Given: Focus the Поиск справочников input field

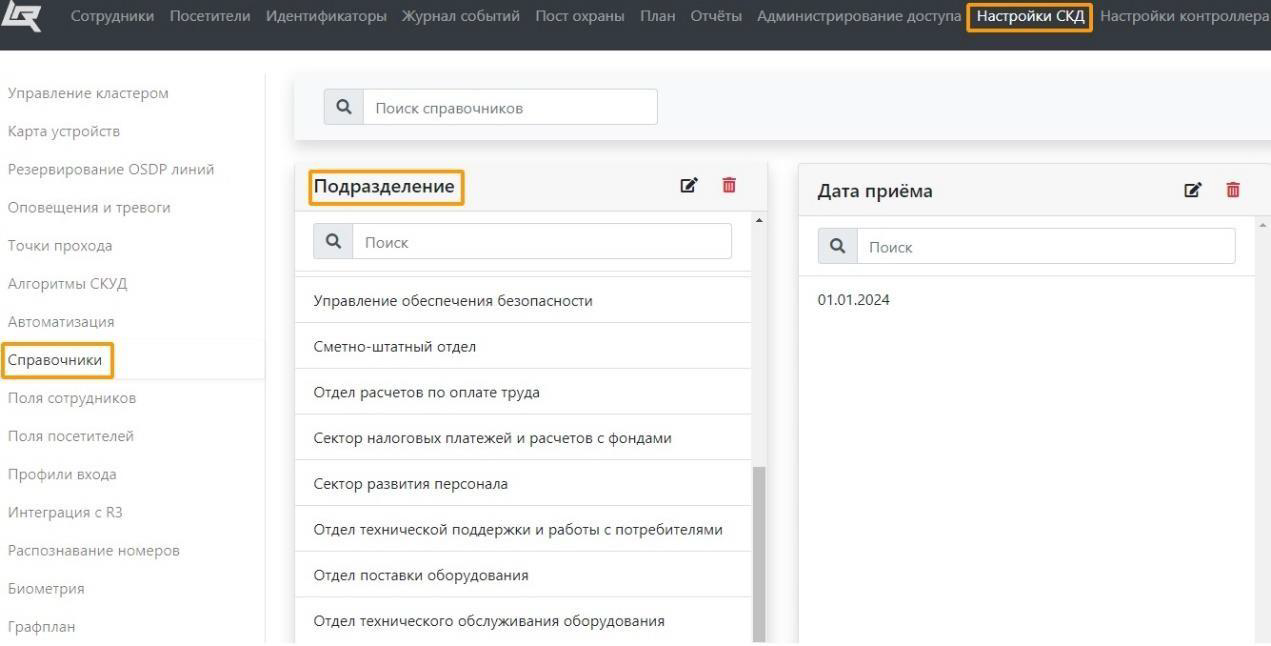Looking at the screenshot, I should click(509, 108).
